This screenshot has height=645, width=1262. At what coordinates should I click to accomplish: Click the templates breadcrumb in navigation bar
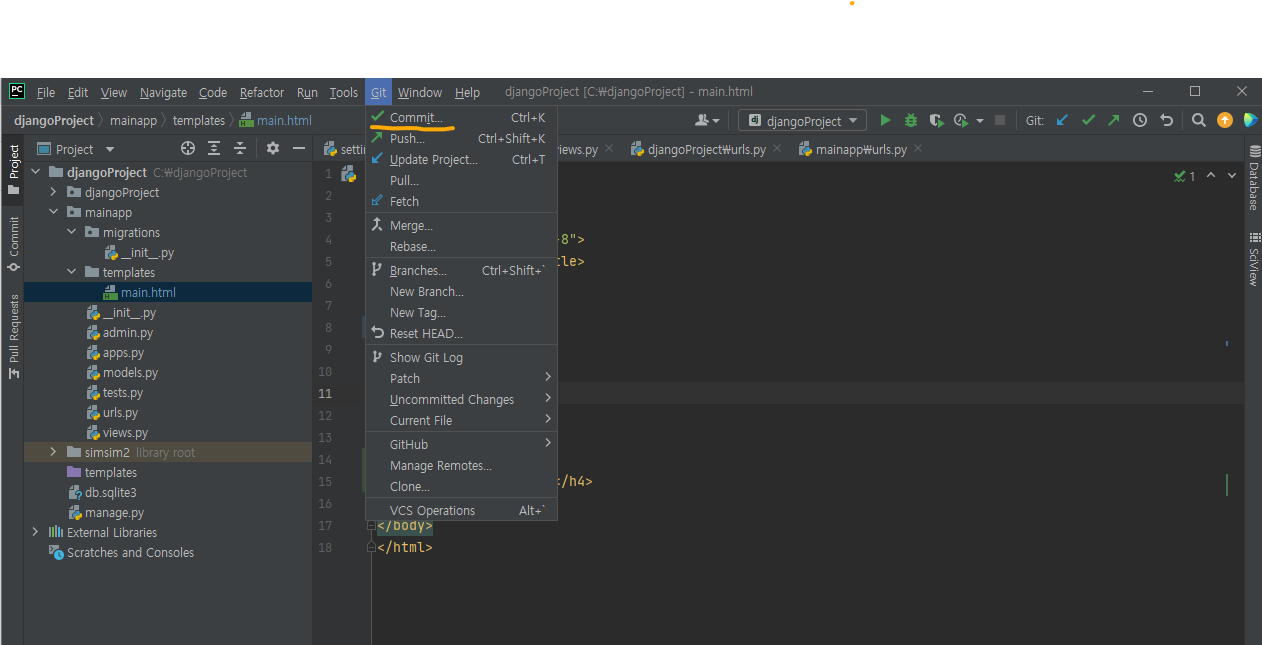[199, 120]
